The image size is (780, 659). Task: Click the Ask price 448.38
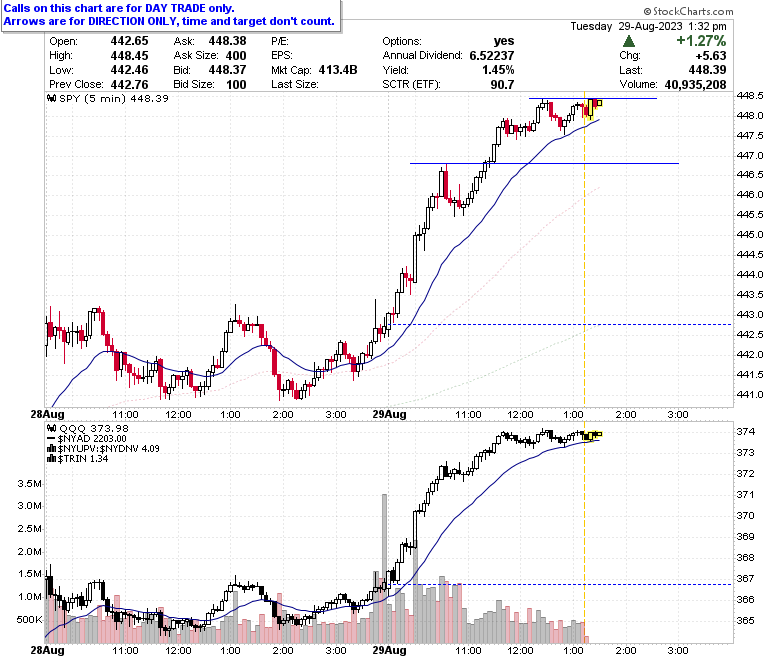(x=227, y=41)
